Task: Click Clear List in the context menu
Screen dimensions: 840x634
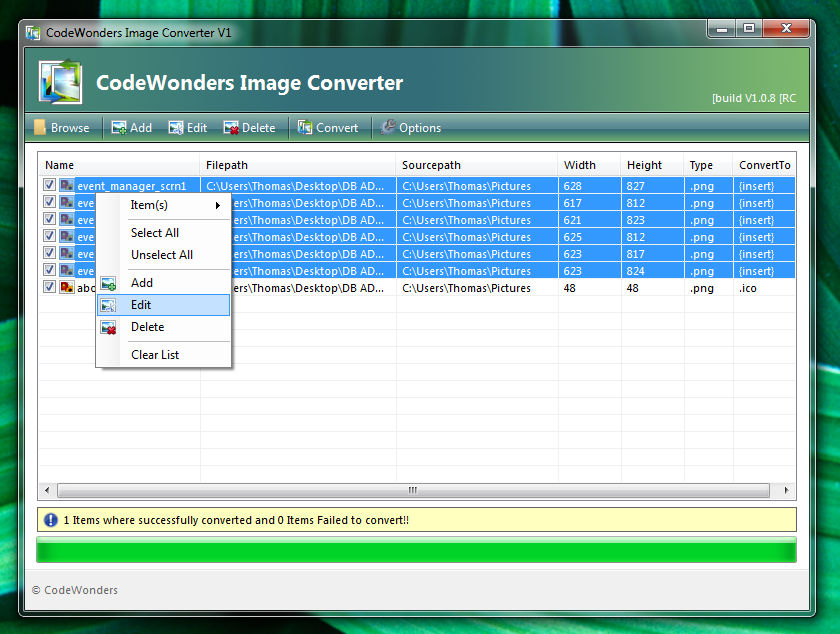Action: [154, 354]
